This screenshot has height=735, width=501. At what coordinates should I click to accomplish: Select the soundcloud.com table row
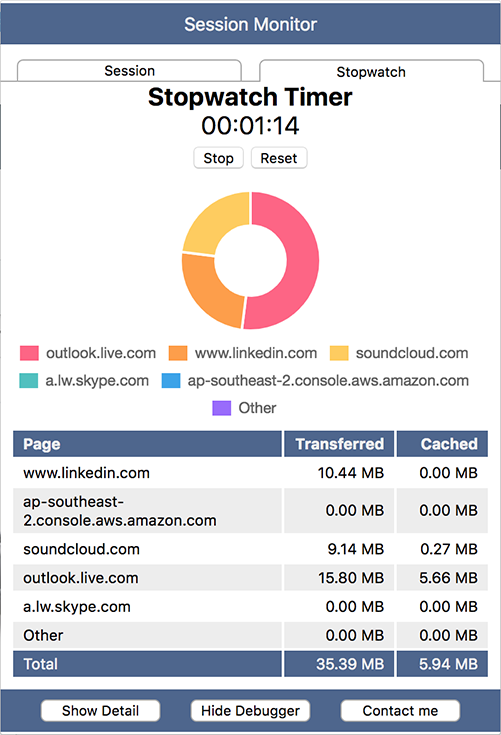click(x=250, y=549)
